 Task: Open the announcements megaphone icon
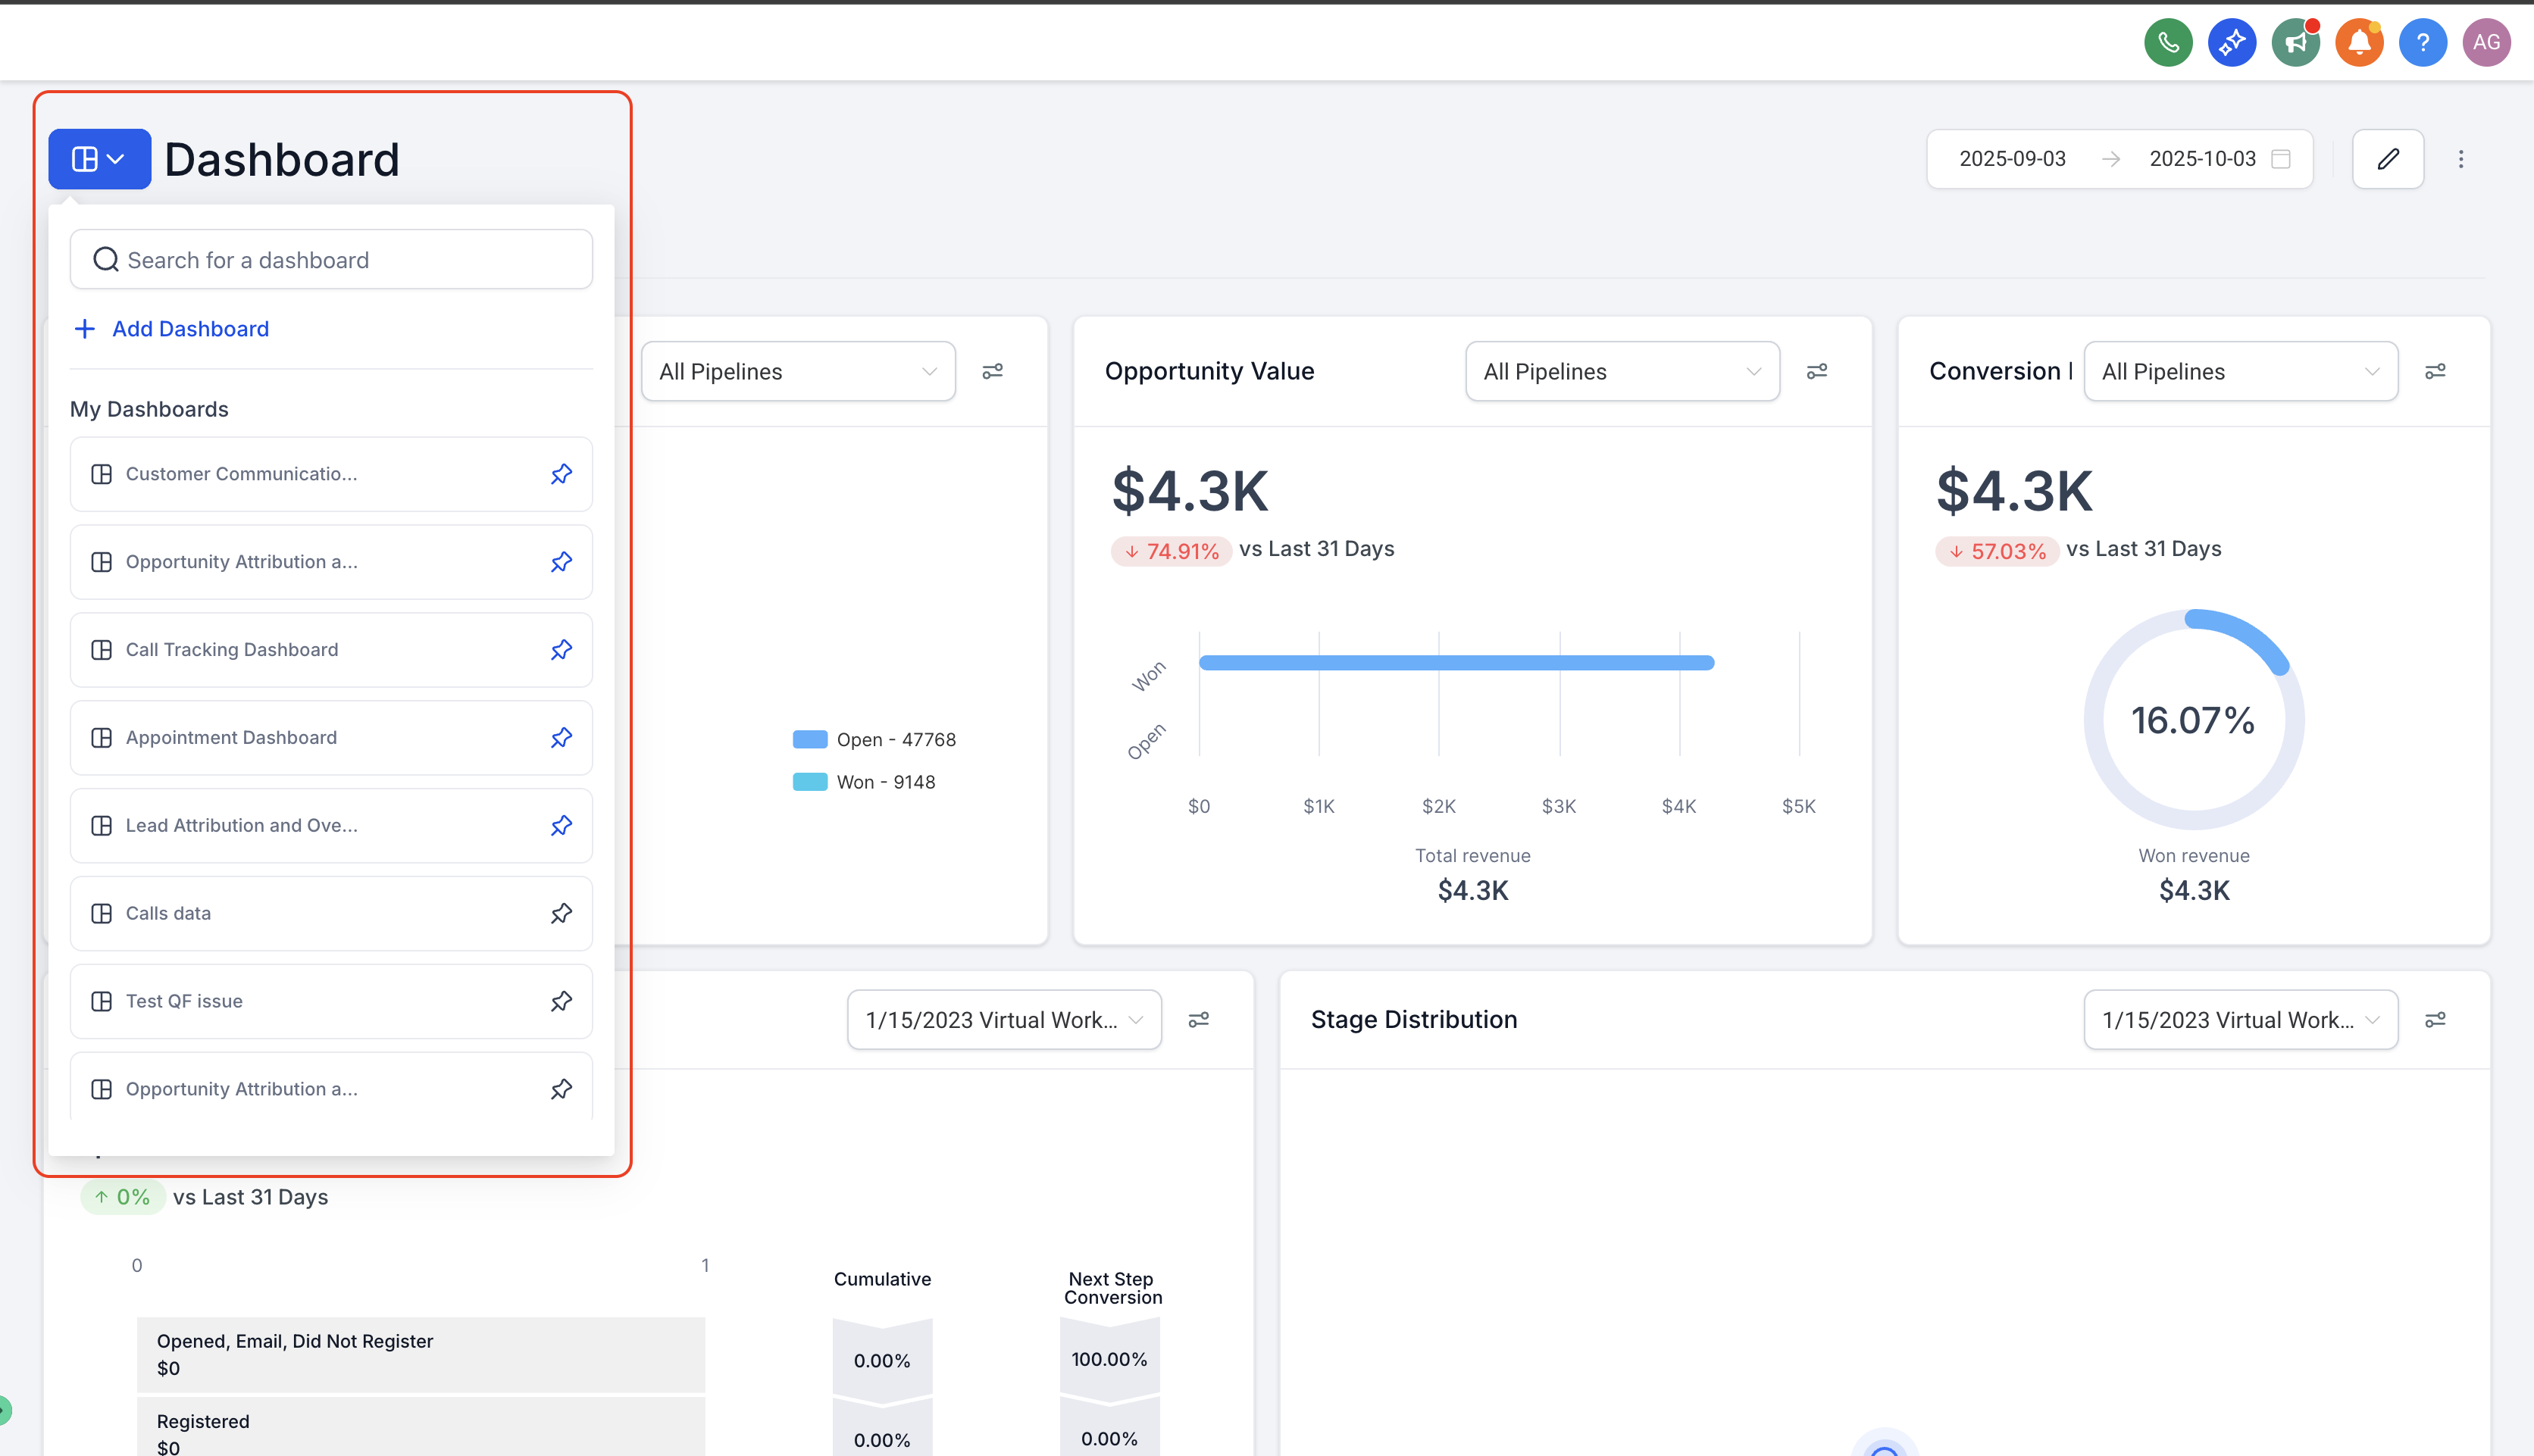(2296, 42)
